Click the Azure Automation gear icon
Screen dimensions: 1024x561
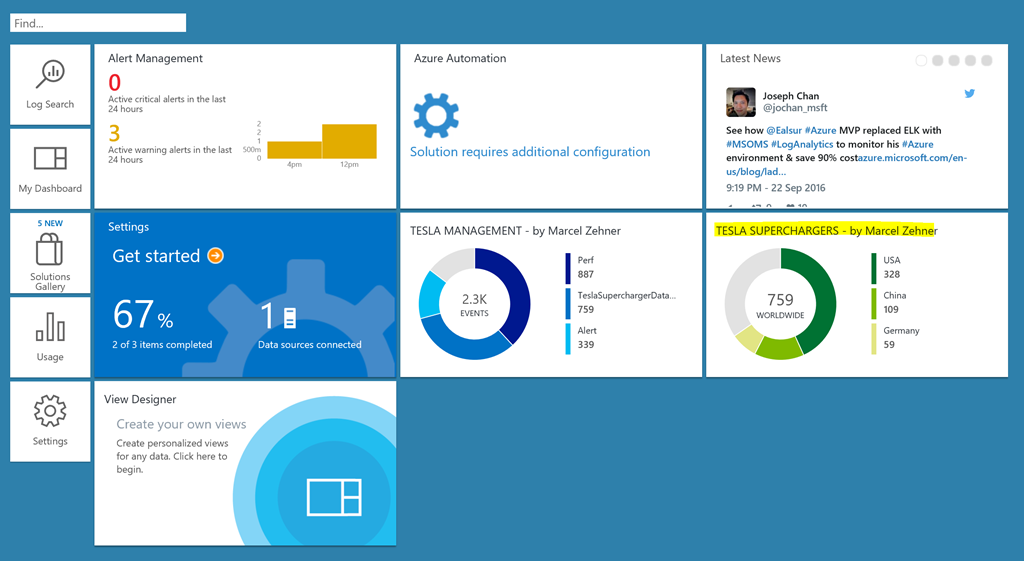tap(436, 115)
